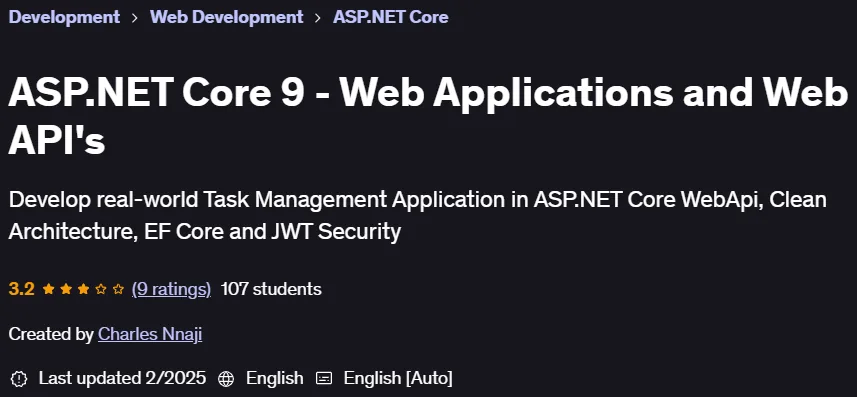Open the (9 ratings) reviews link

[171, 289]
